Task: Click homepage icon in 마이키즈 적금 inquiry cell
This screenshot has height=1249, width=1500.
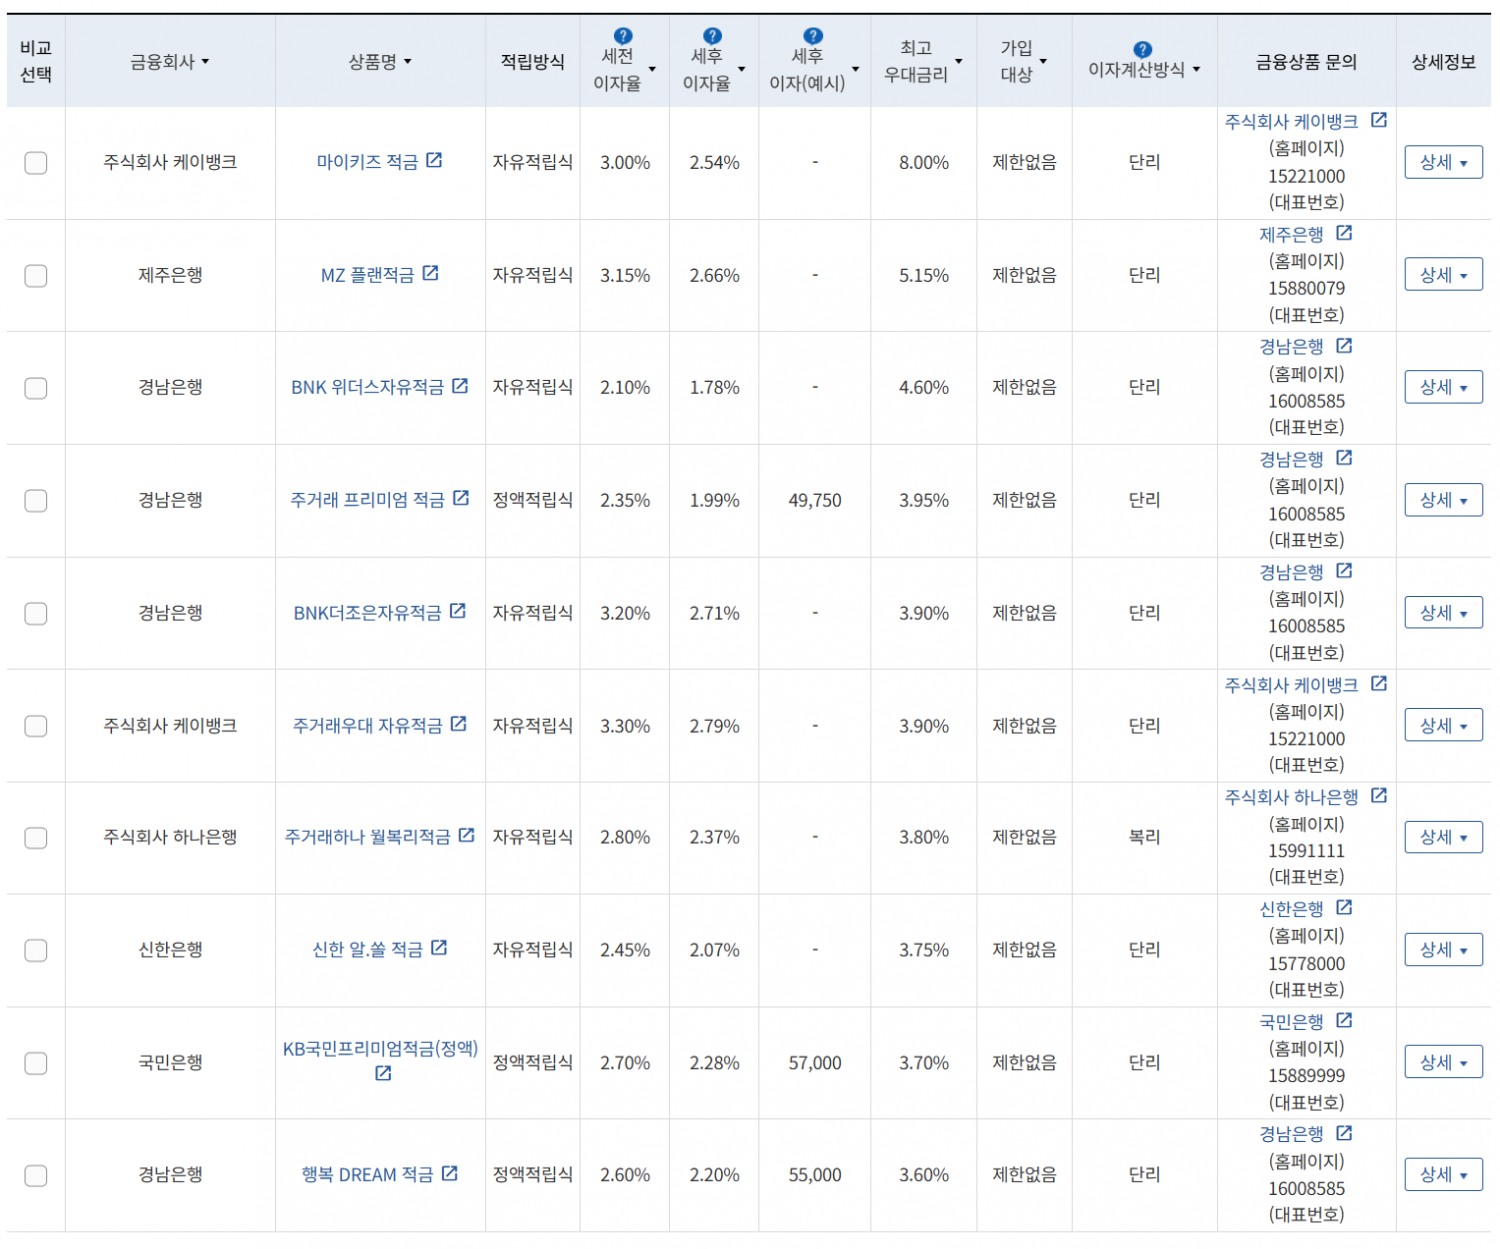Action: 1379,120
